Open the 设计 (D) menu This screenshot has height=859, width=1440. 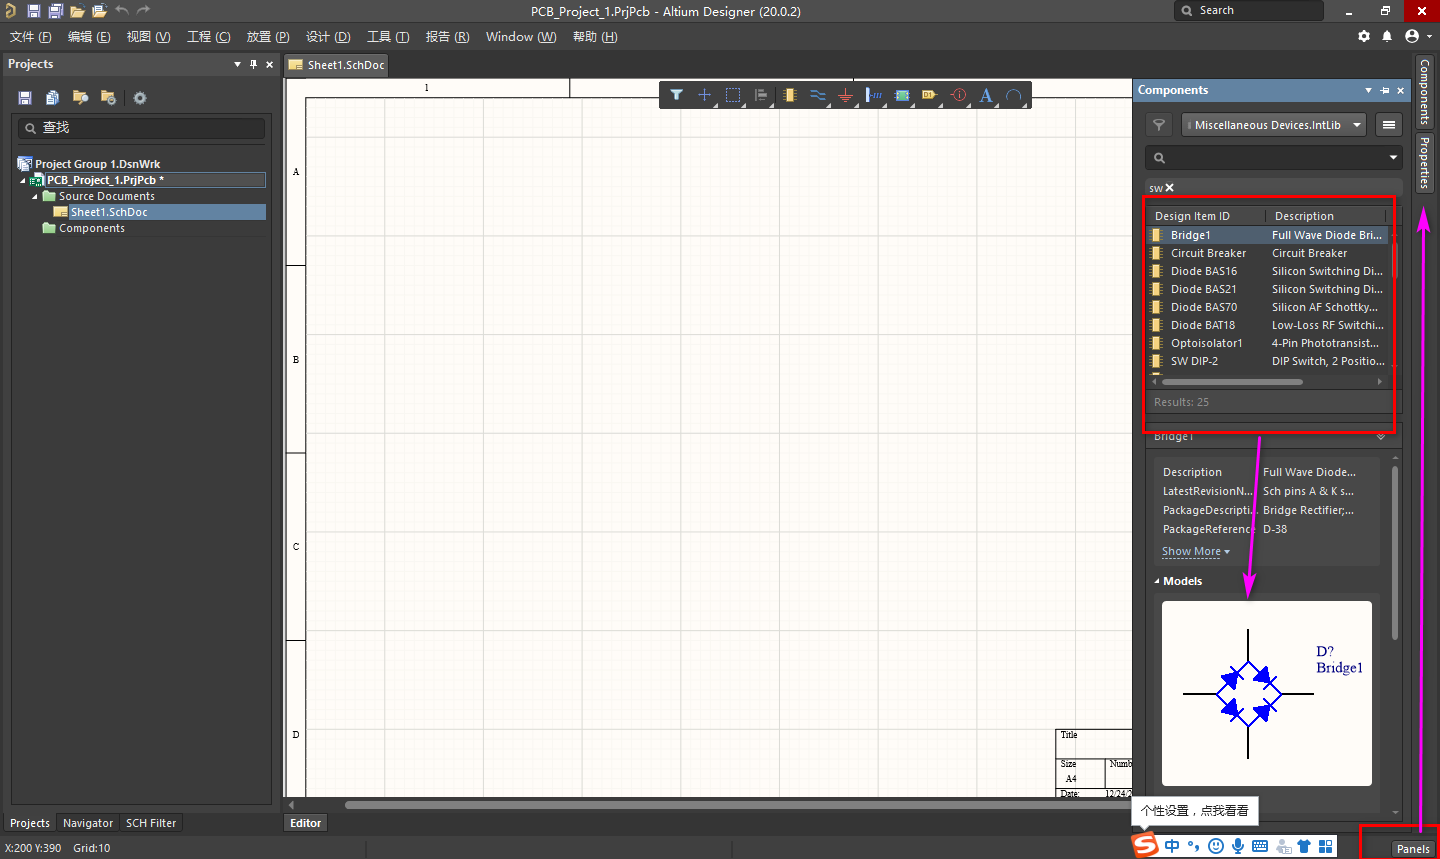point(328,37)
